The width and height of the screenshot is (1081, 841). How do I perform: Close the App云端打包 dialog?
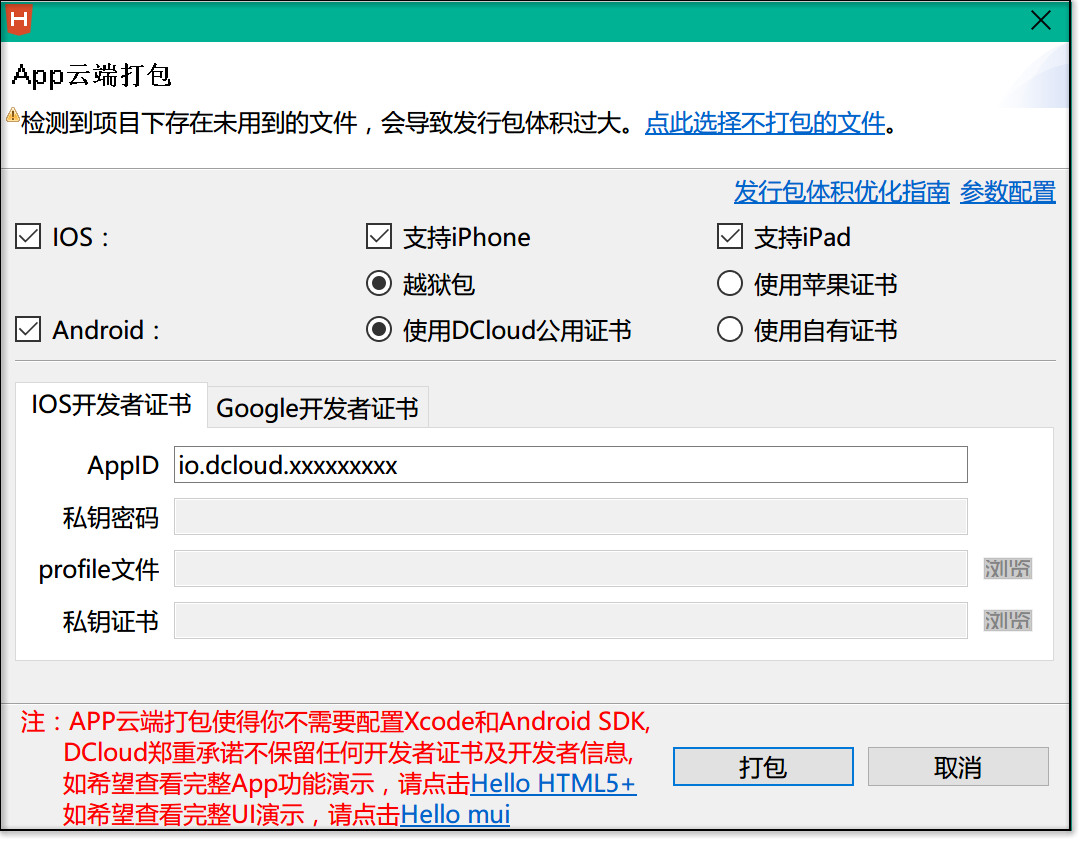[1040, 21]
